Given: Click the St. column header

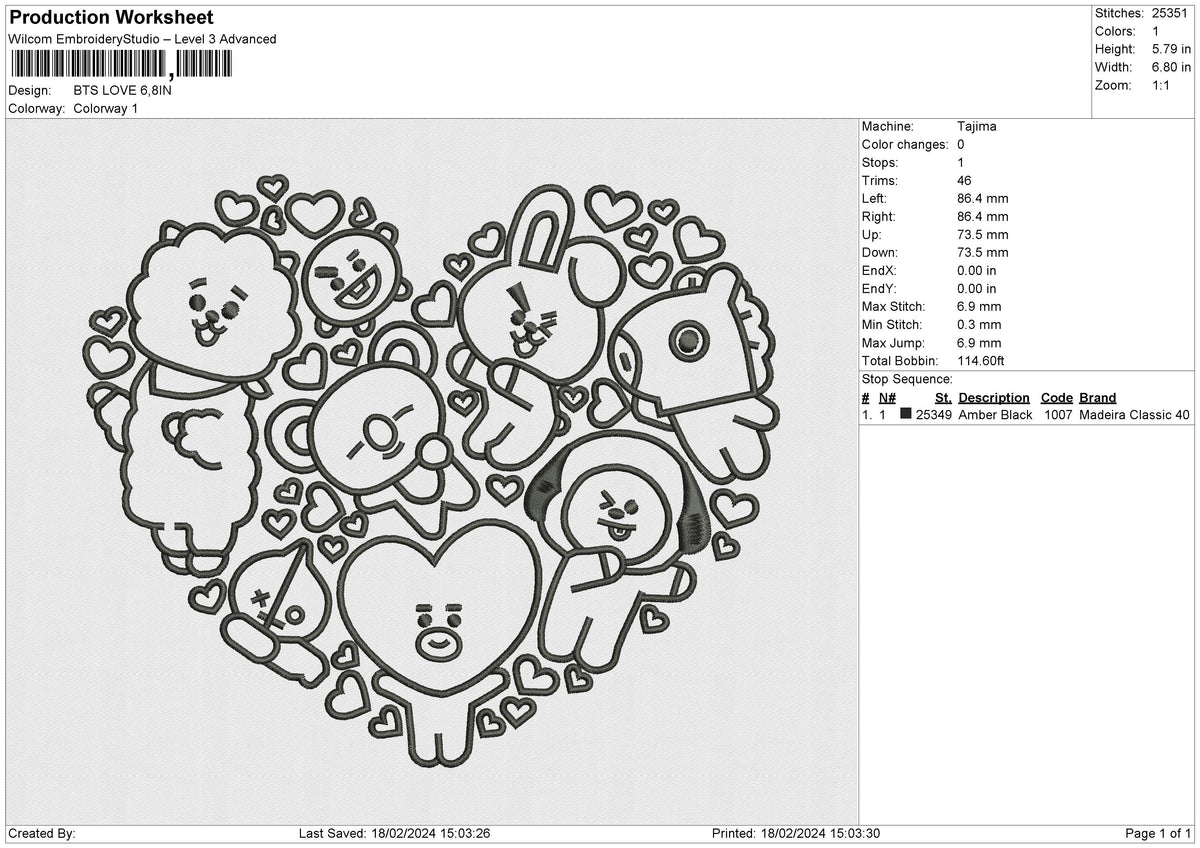Looking at the screenshot, I should (x=943, y=397).
